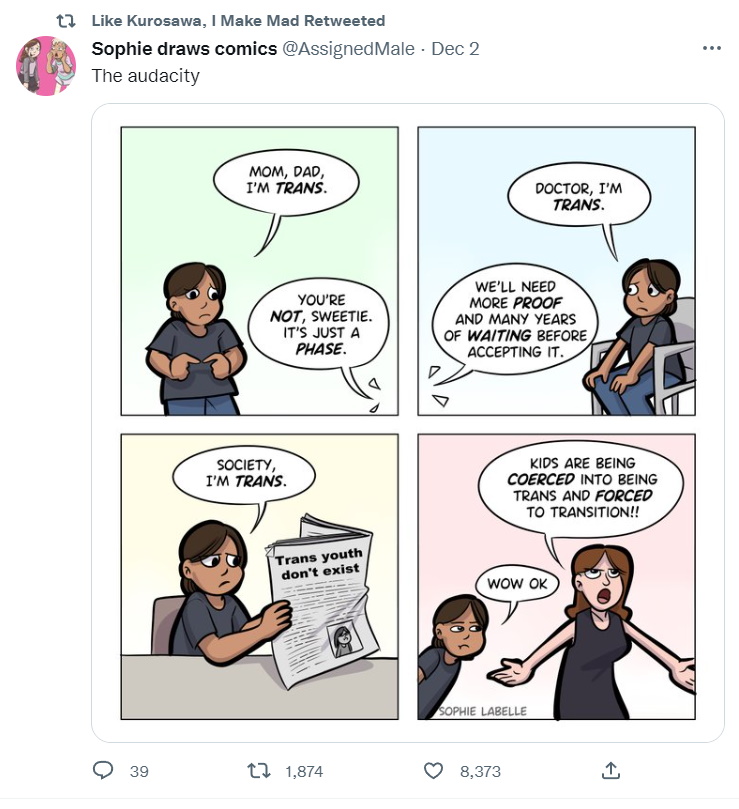Screen dimensions: 739x809
Task: Open the "Society, I'm trans" comic panel
Action: (259, 576)
